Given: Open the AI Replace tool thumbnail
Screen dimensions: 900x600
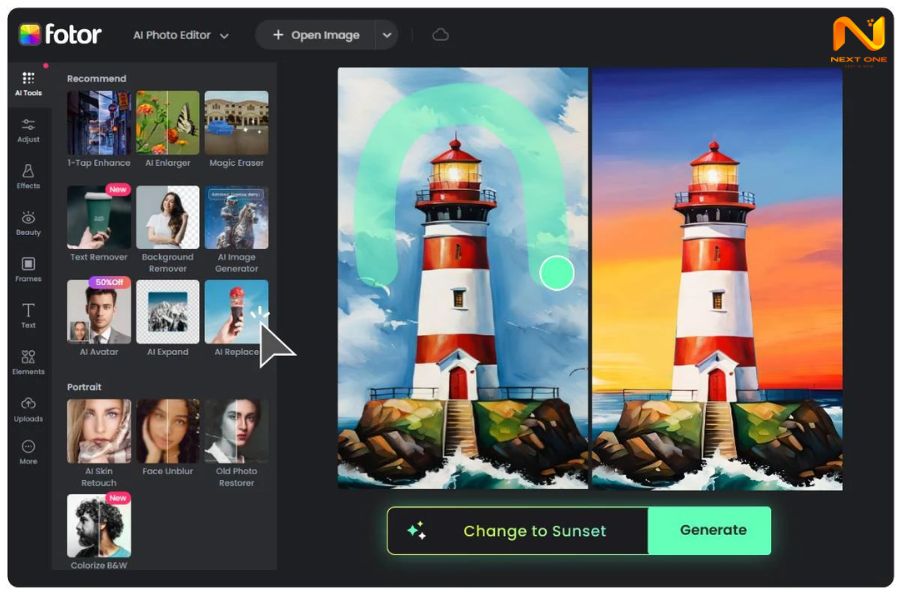Looking at the screenshot, I should coord(236,311).
